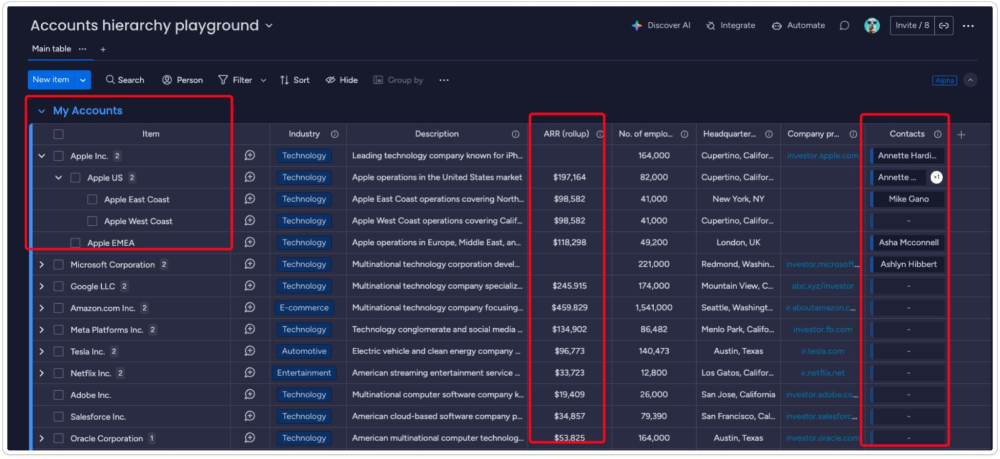Screen dimensions: 1000x459
Task: Click the Invite / 8 button
Action: pos(911,26)
